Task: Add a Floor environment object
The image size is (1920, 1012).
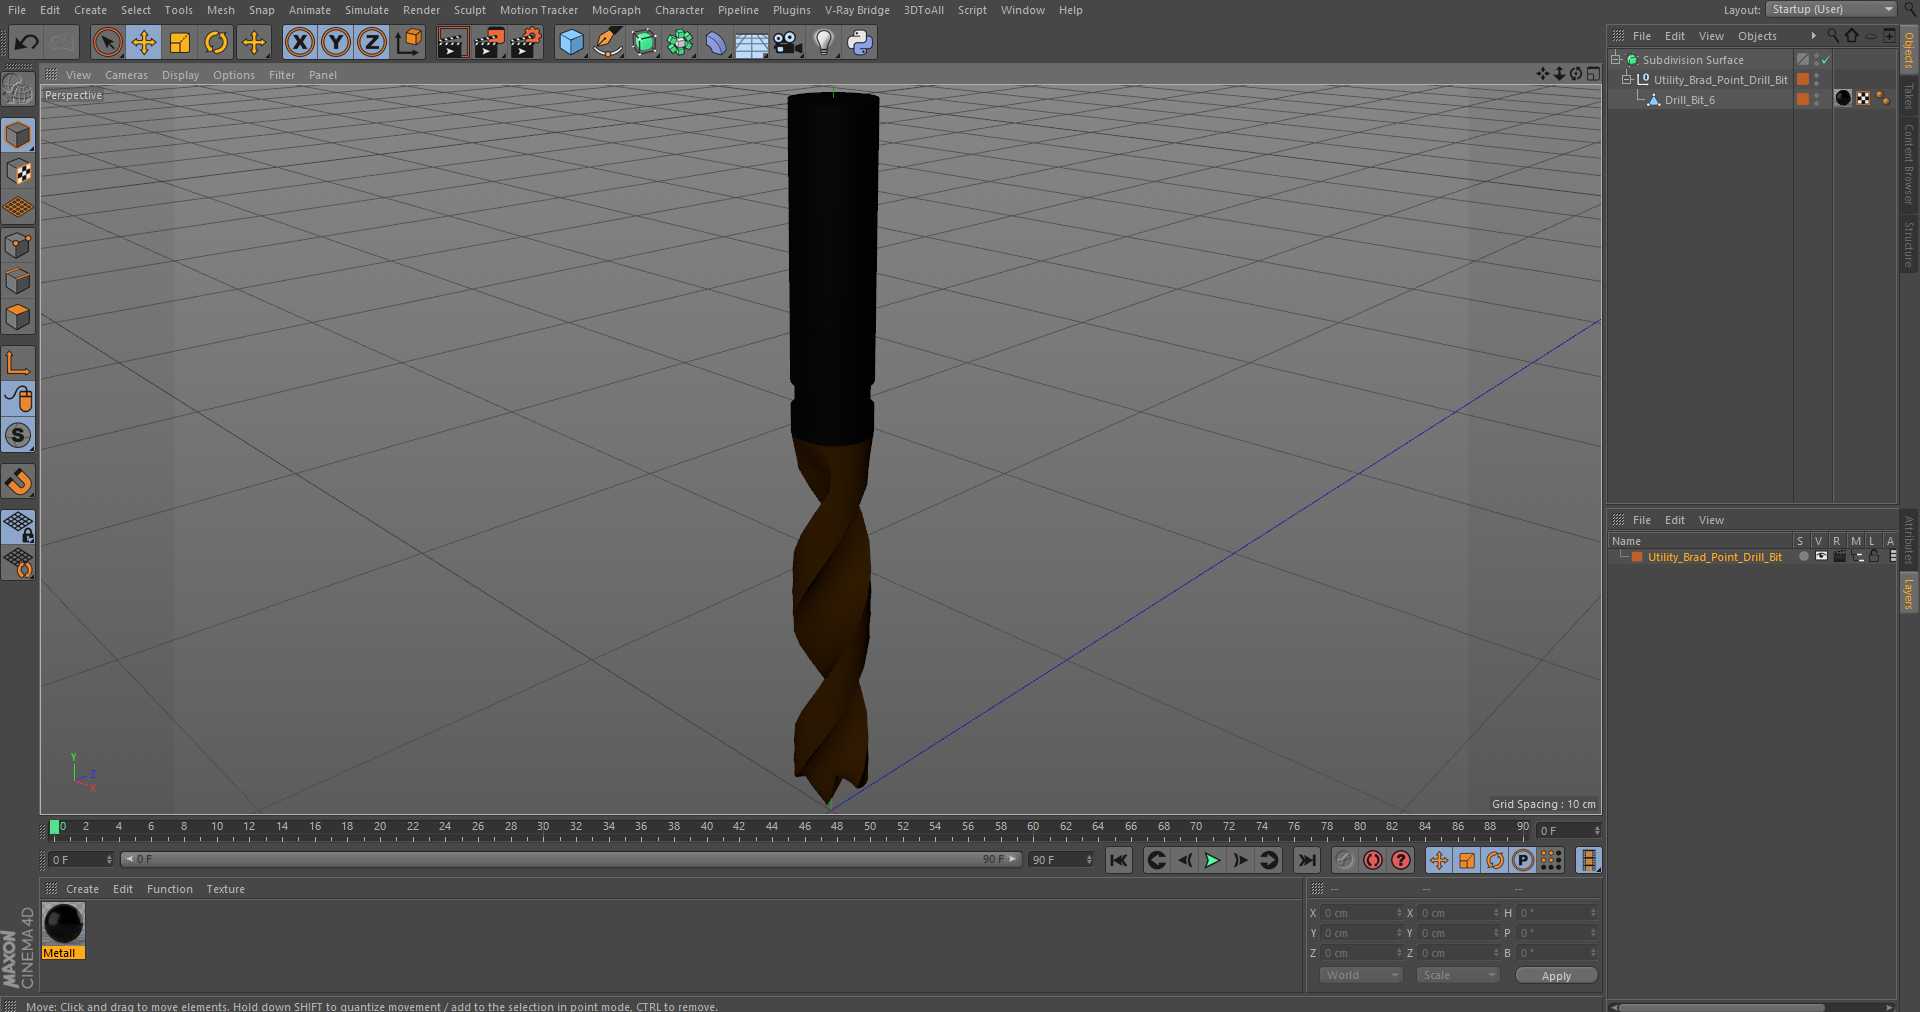Action: (x=751, y=42)
